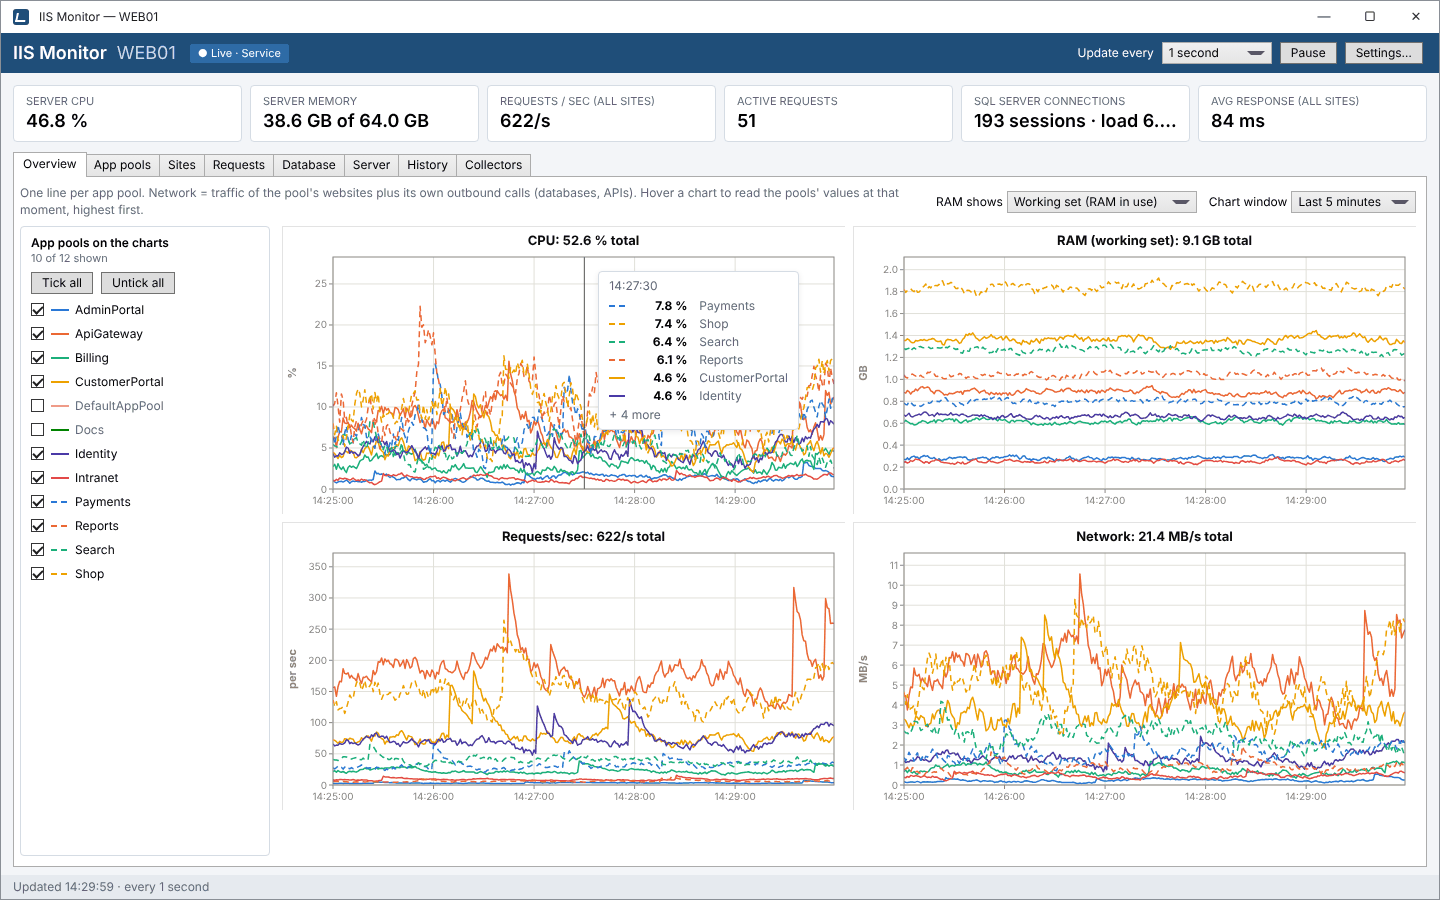Open the Update every interval dropdown
The image size is (1440, 900).
pyautogui.click(x=1216, y=53)
